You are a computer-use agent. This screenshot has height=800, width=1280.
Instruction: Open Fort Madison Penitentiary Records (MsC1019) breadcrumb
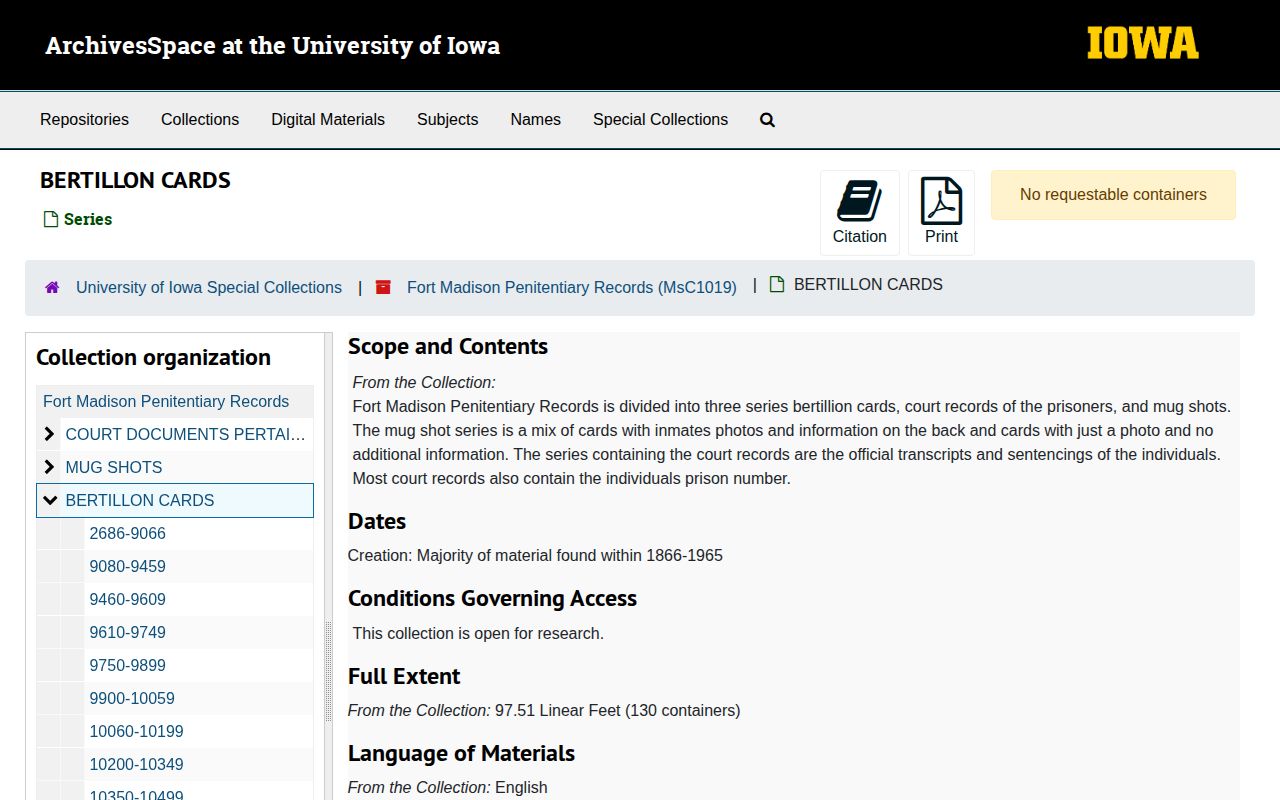tap(572, 287)
